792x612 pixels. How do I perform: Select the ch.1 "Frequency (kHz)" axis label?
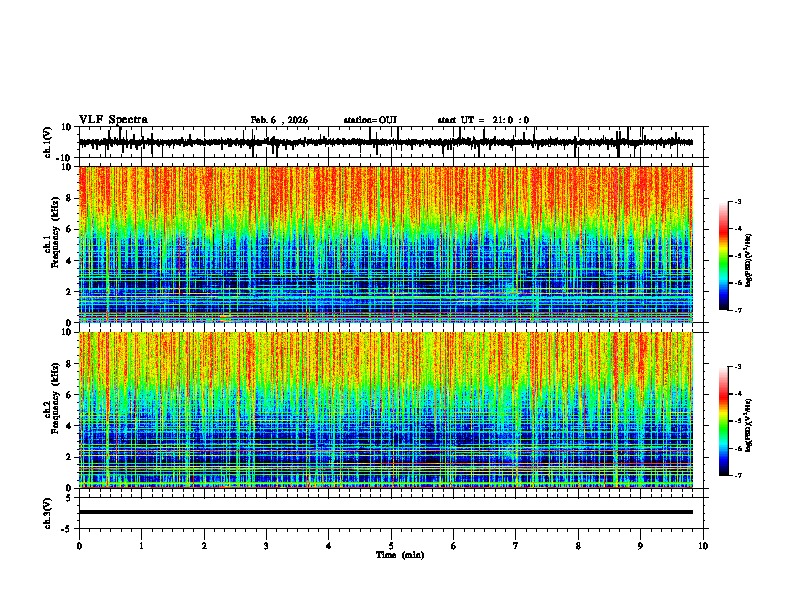(56, 232)
